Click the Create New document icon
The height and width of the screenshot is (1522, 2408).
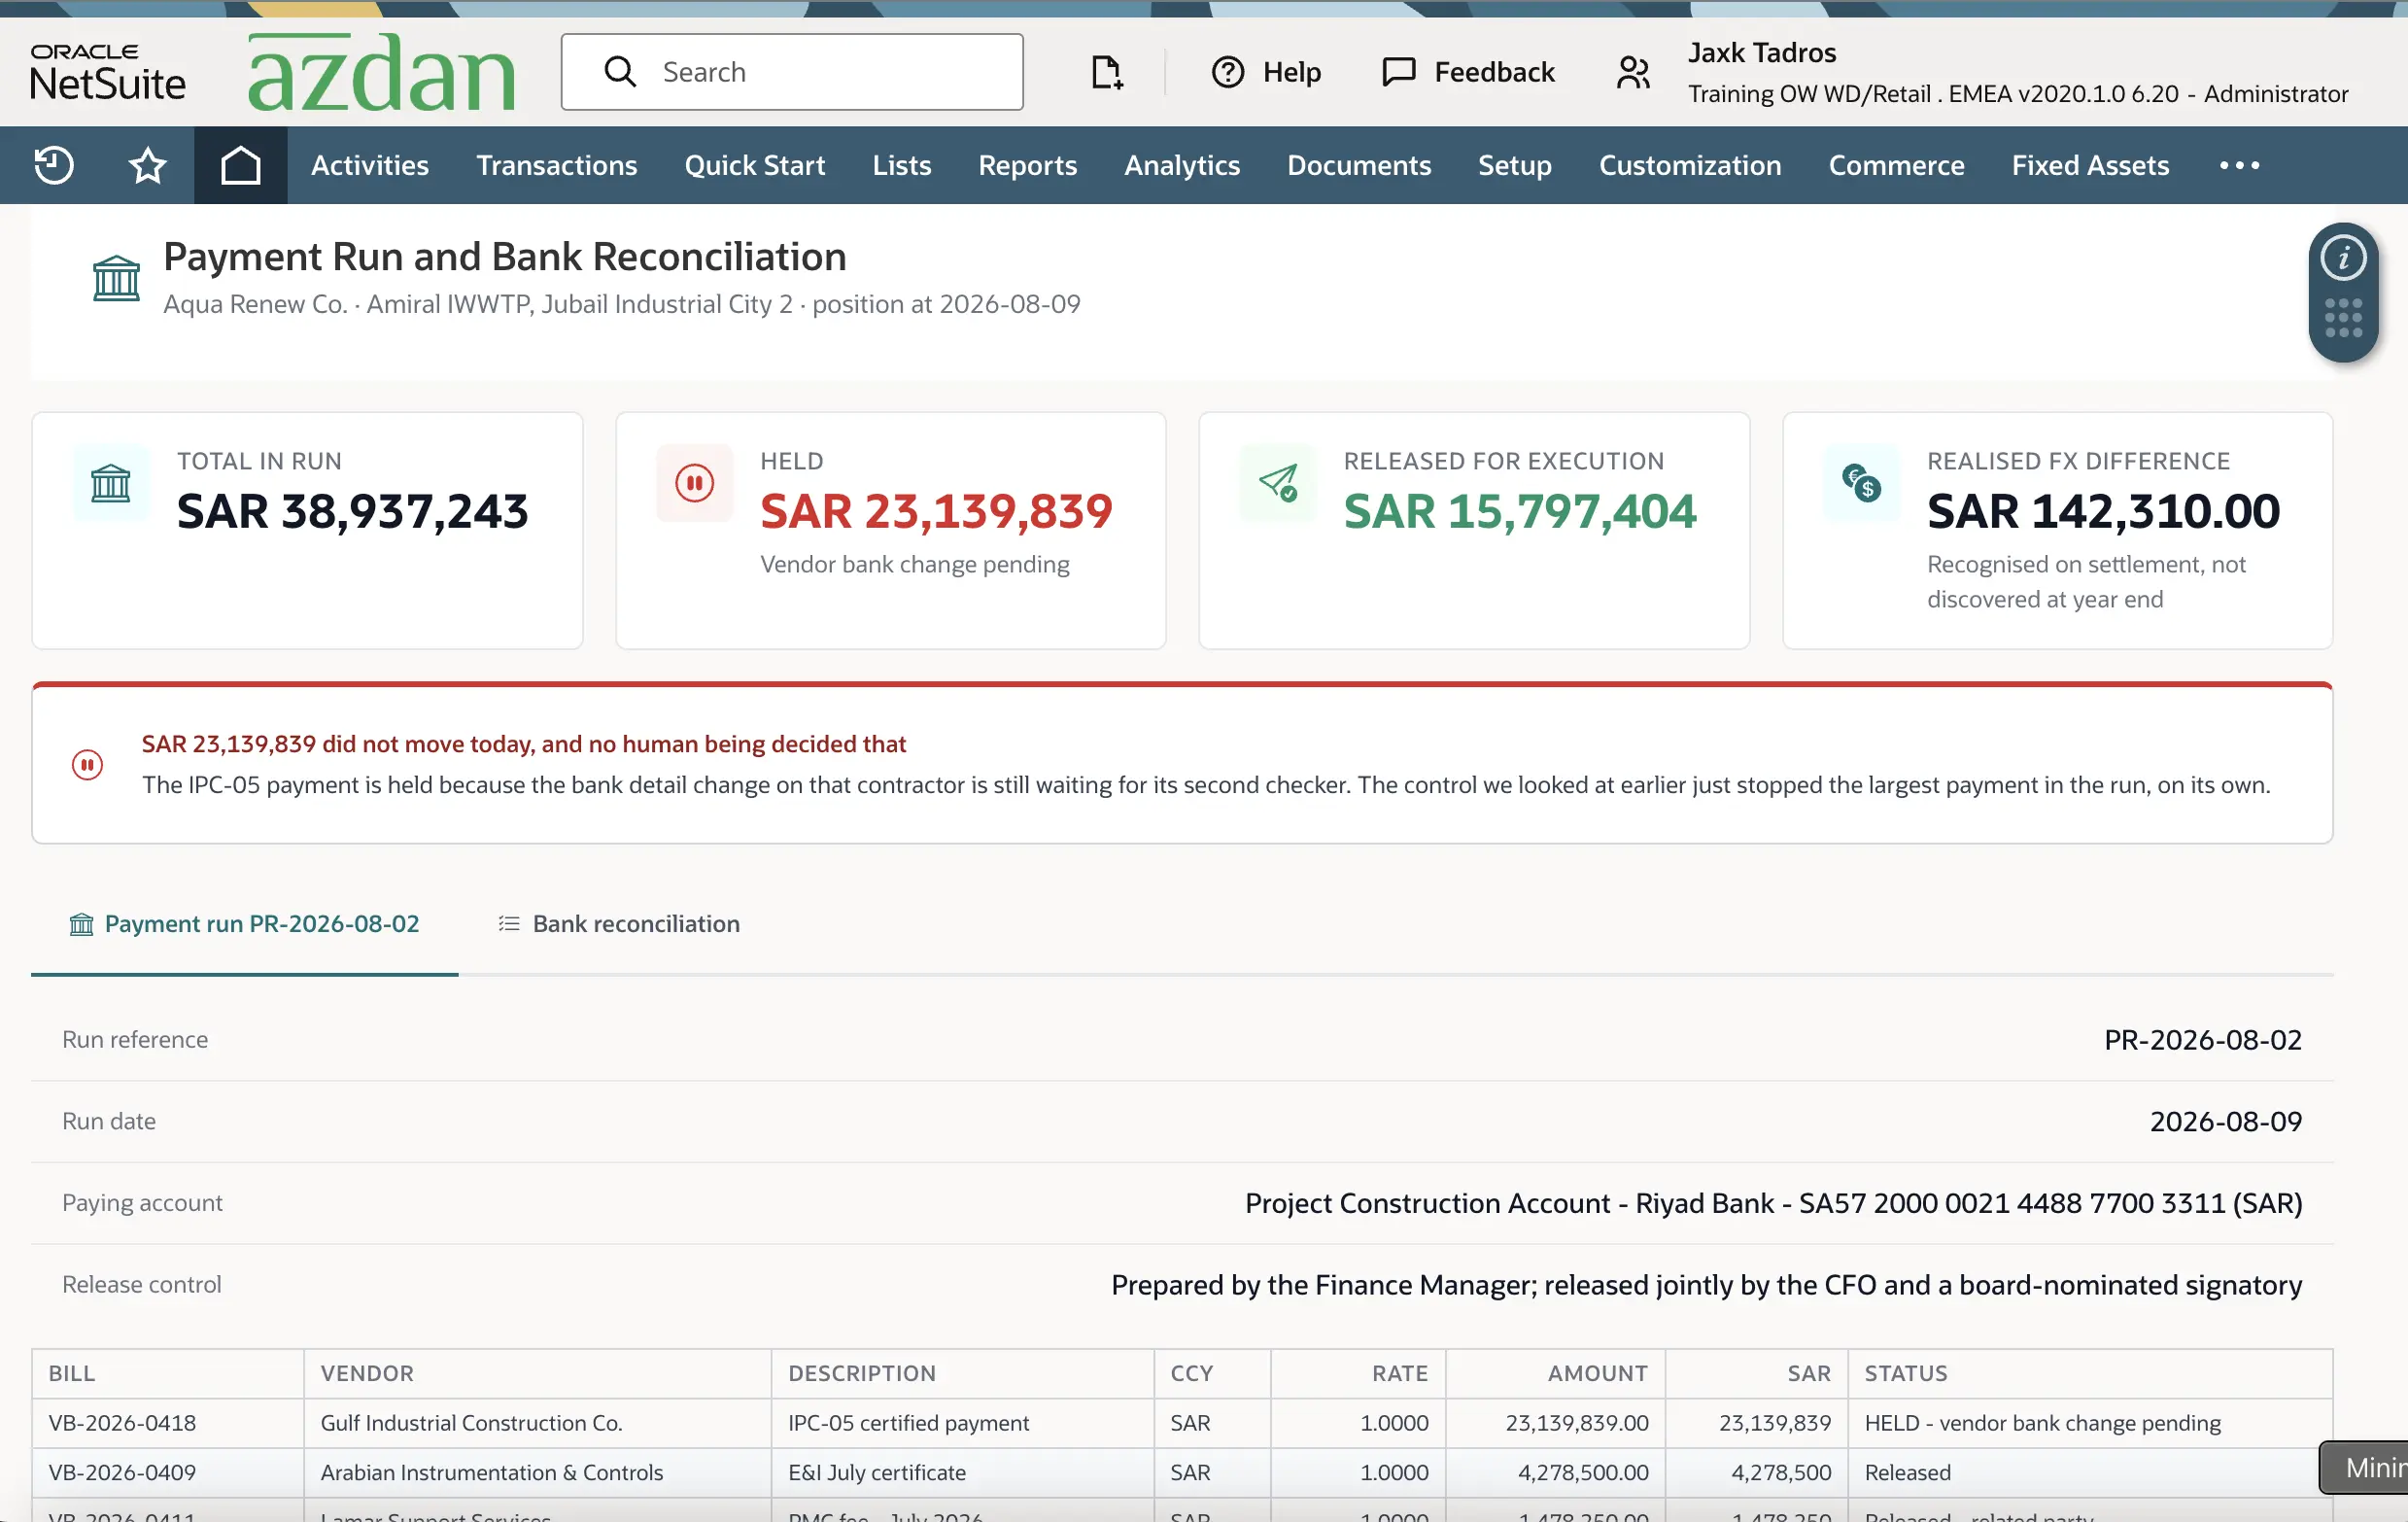[x=1106, y=72]
